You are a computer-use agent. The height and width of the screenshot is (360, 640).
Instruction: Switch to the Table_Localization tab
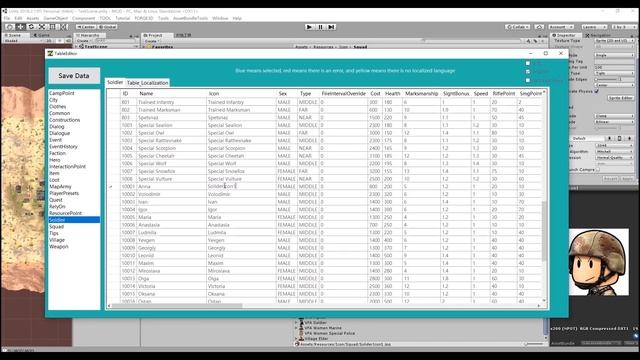[147, 83]
